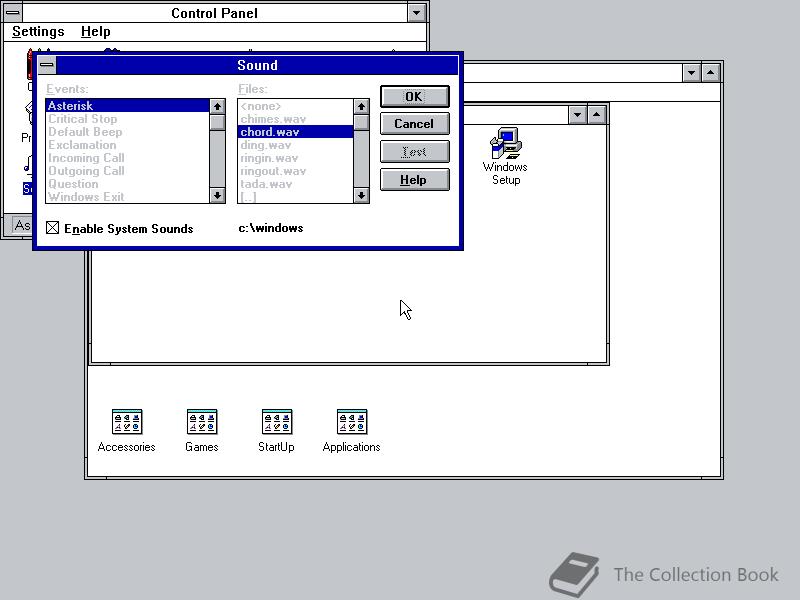Select the Windows Exit event
The height and width of the screenshot is (600, 800).
click(x=128, y=197)
